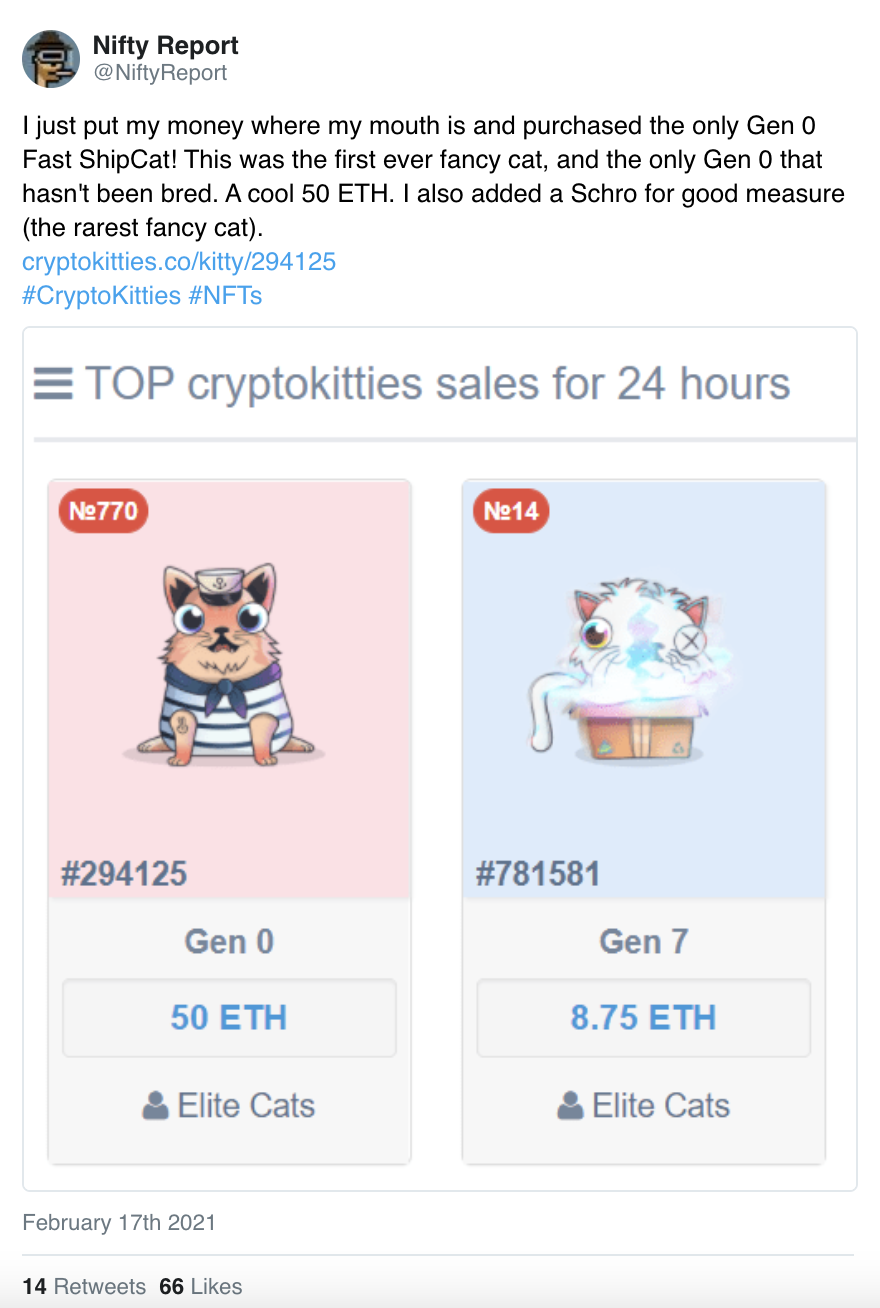Click the person icon beside second Elite Cats
The width and height of the screenshot is (880, 1308).
click(570, 1106)
